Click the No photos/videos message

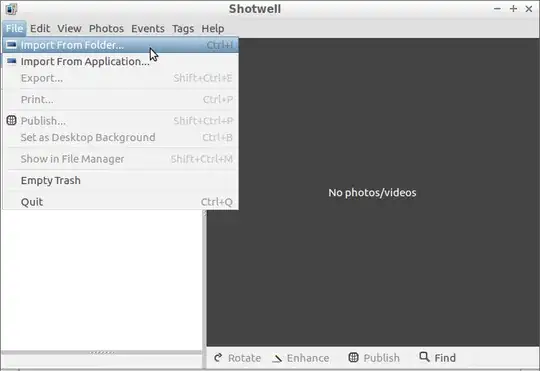click(x=372, y=193)
